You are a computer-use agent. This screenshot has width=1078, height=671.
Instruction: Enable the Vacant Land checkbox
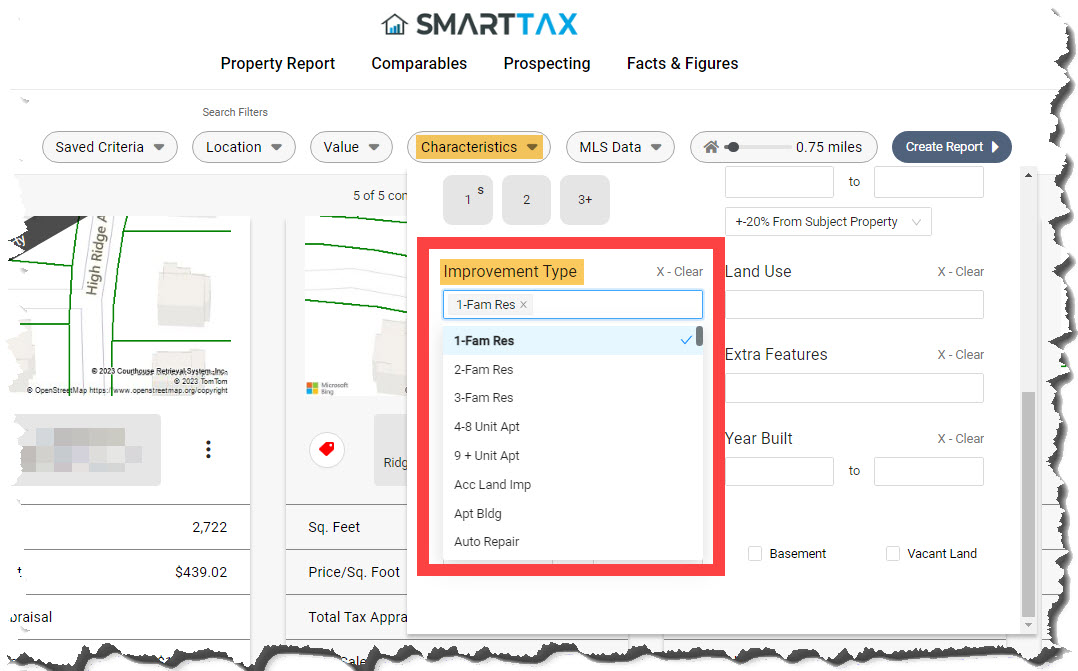click(892, 553)
